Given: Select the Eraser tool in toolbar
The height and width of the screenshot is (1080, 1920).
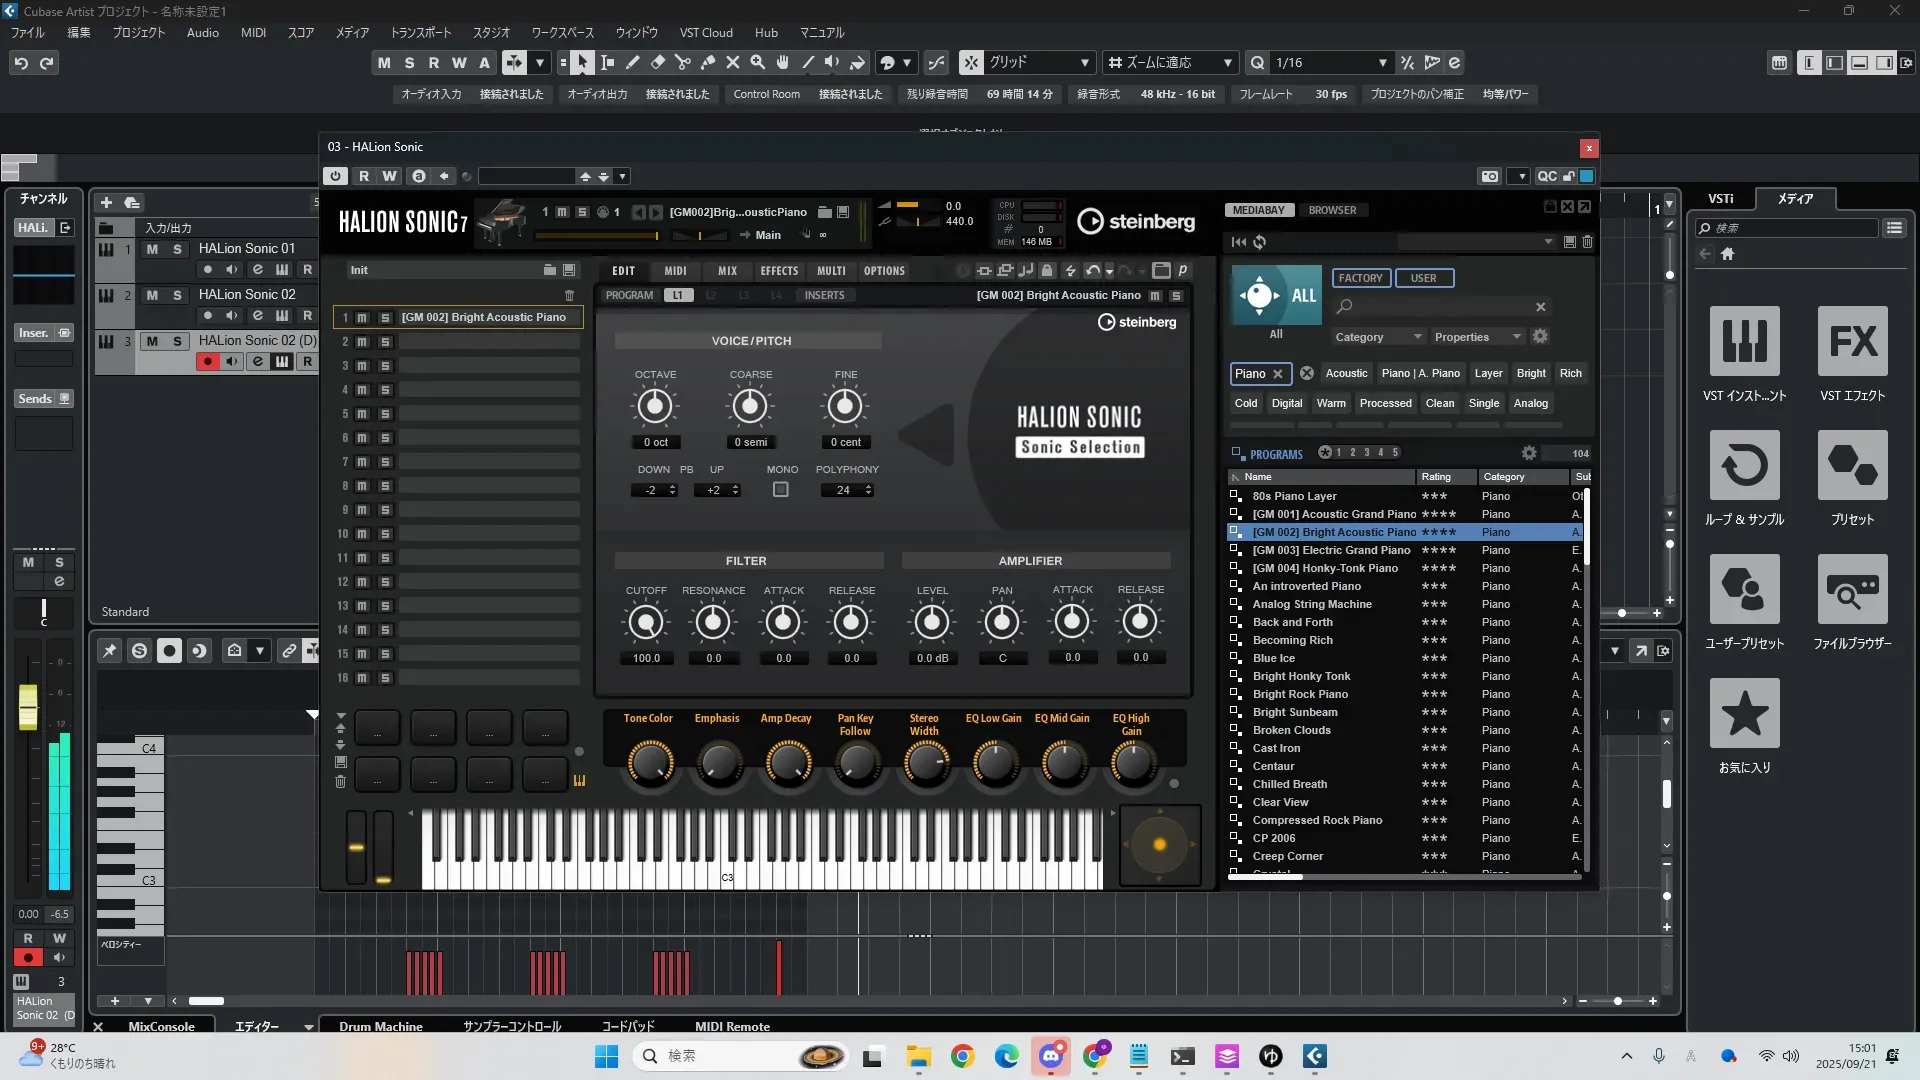Looking at the screenshot, I should point(658,63).
